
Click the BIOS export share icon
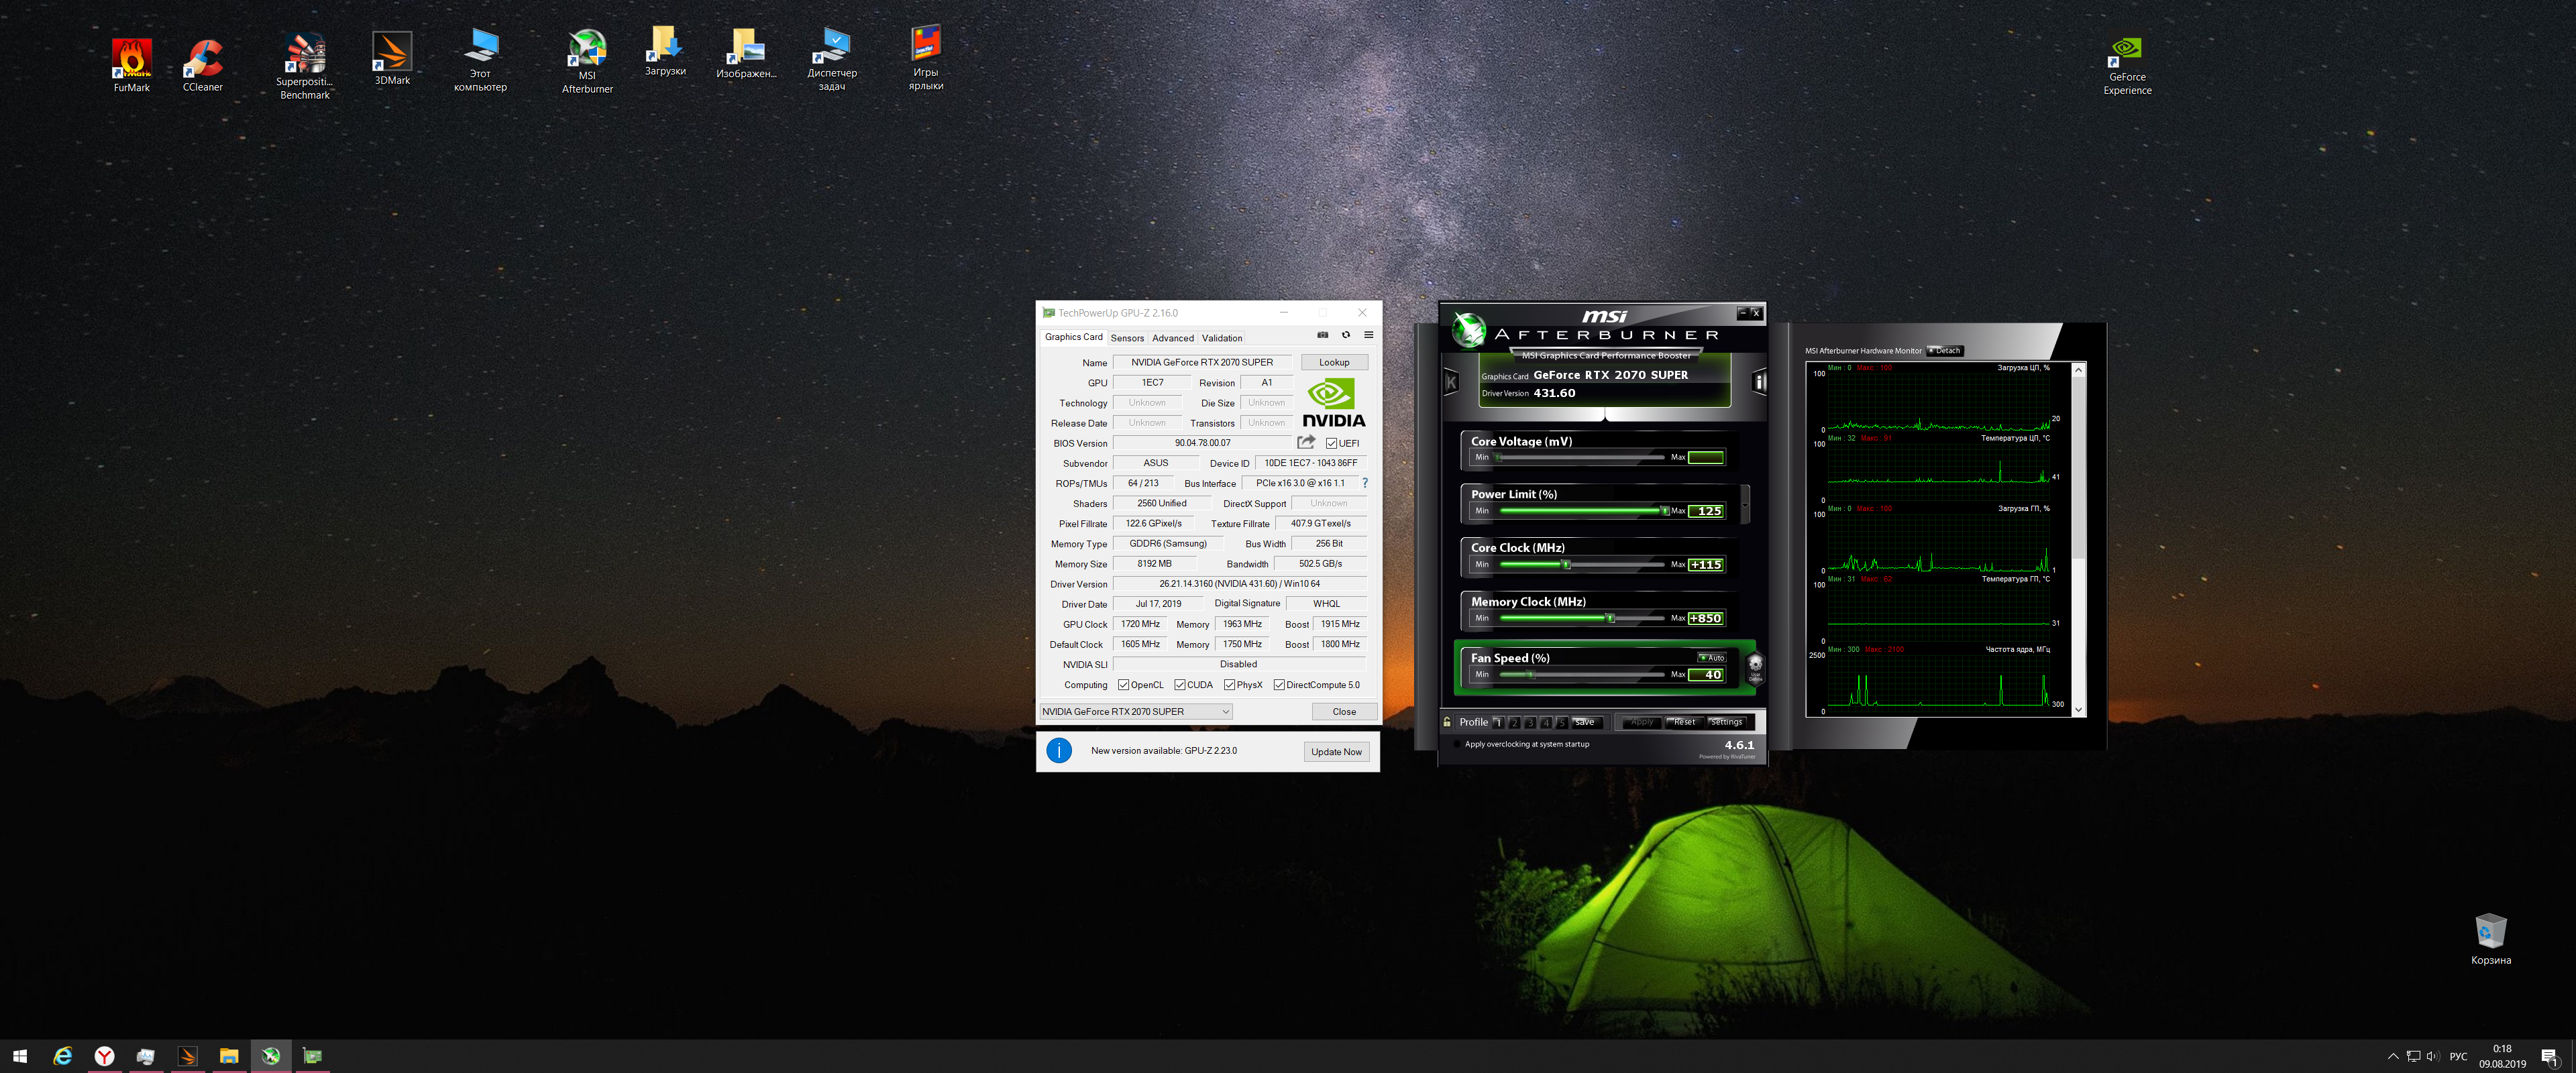pos(1306,442)
